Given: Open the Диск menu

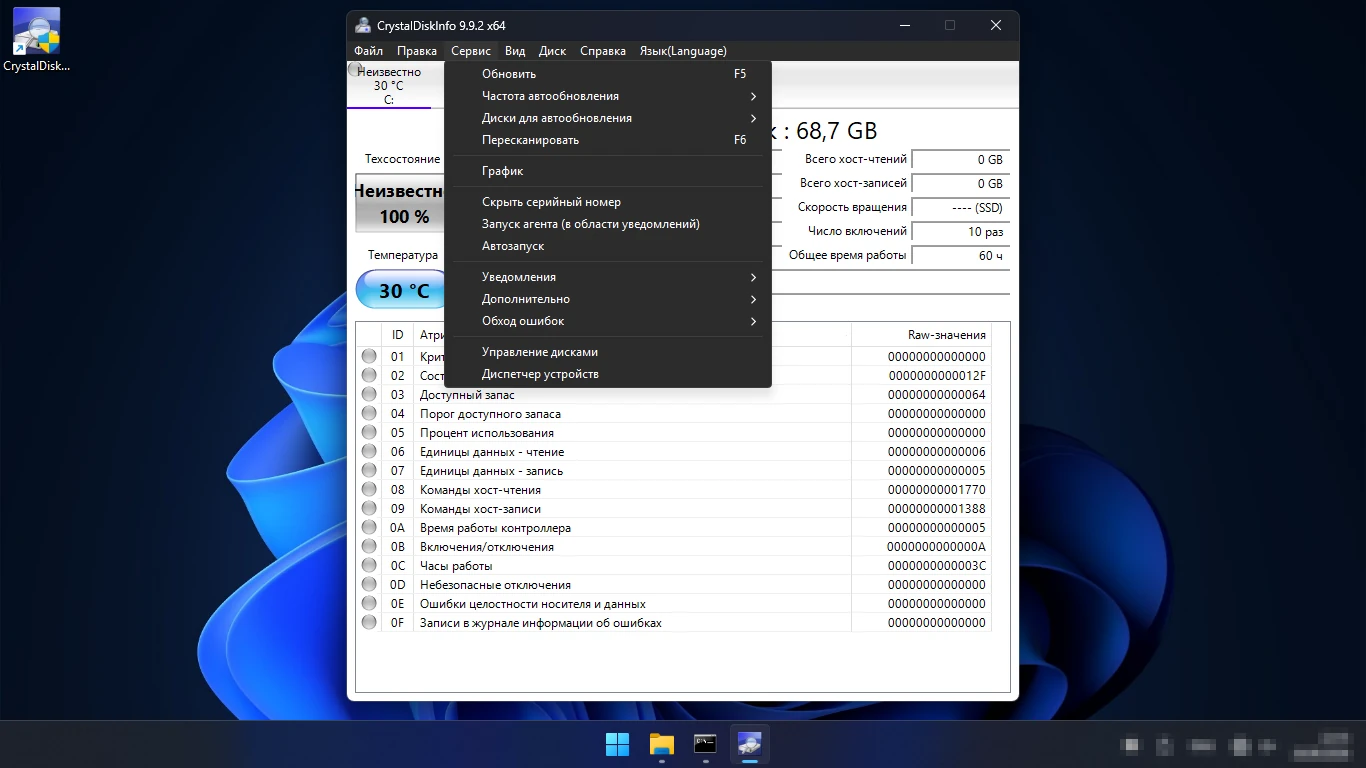Looking at the screenshot, I should 552,51.
